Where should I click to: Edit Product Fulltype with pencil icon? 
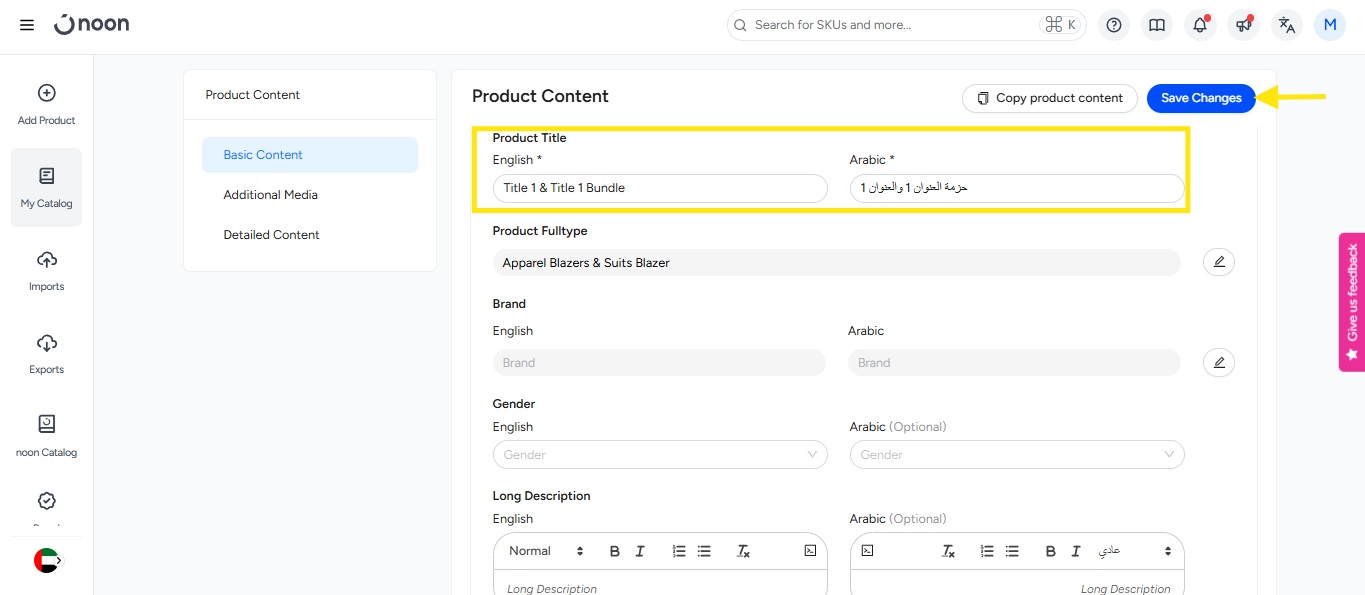pos(1218,262)
